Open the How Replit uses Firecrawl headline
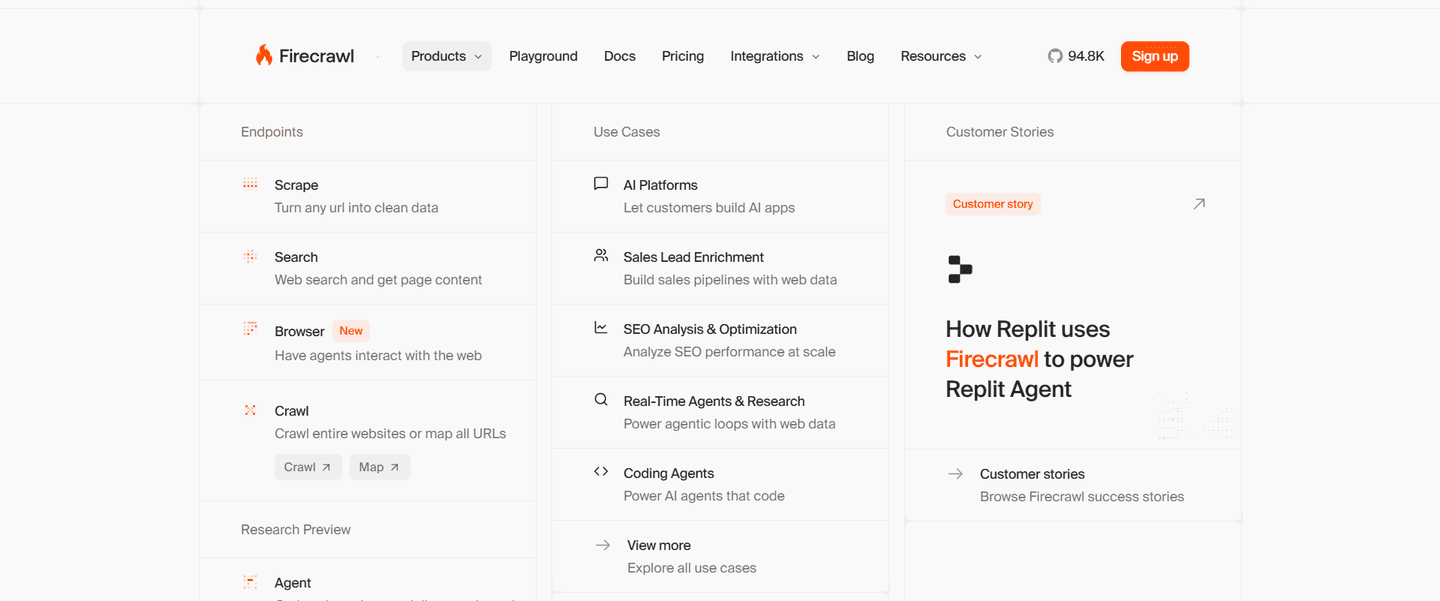This screenshot has width=1440, height=601. [1040, 359]
